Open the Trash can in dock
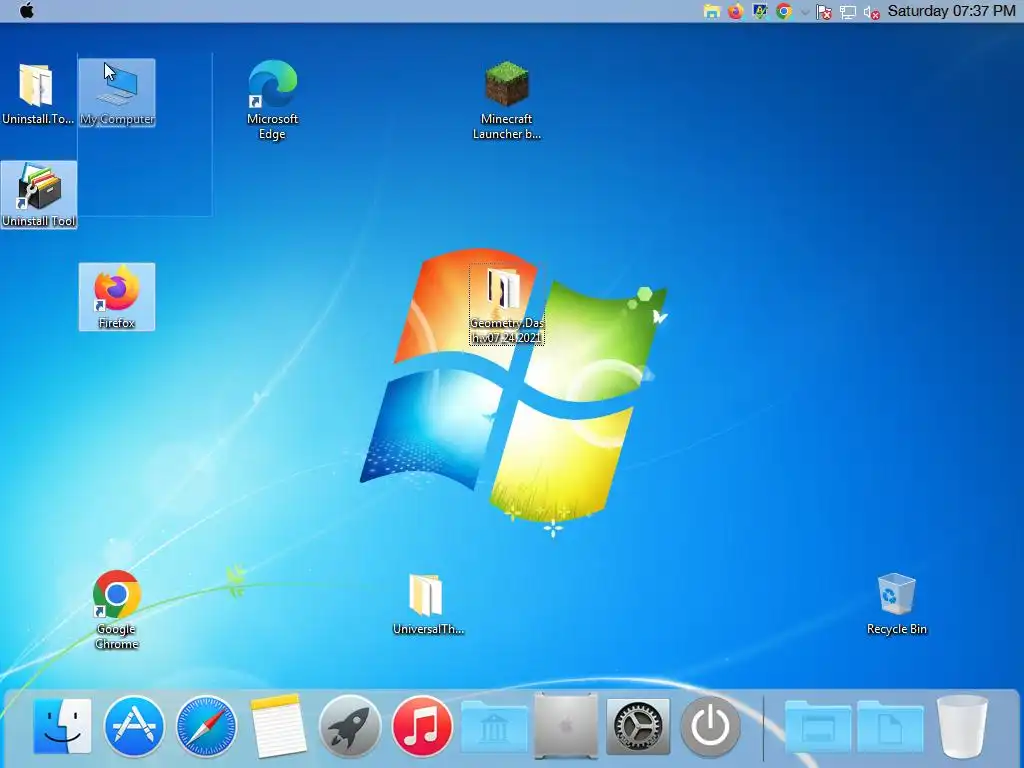Viewport: 1024px width, 768px height. point(962,726)
